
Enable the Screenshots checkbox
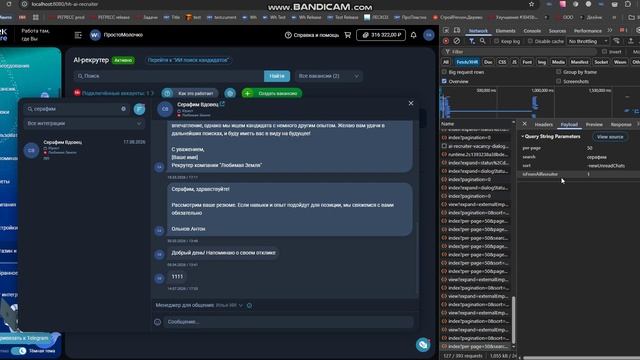pyautogui.click(x=559, y=81)
